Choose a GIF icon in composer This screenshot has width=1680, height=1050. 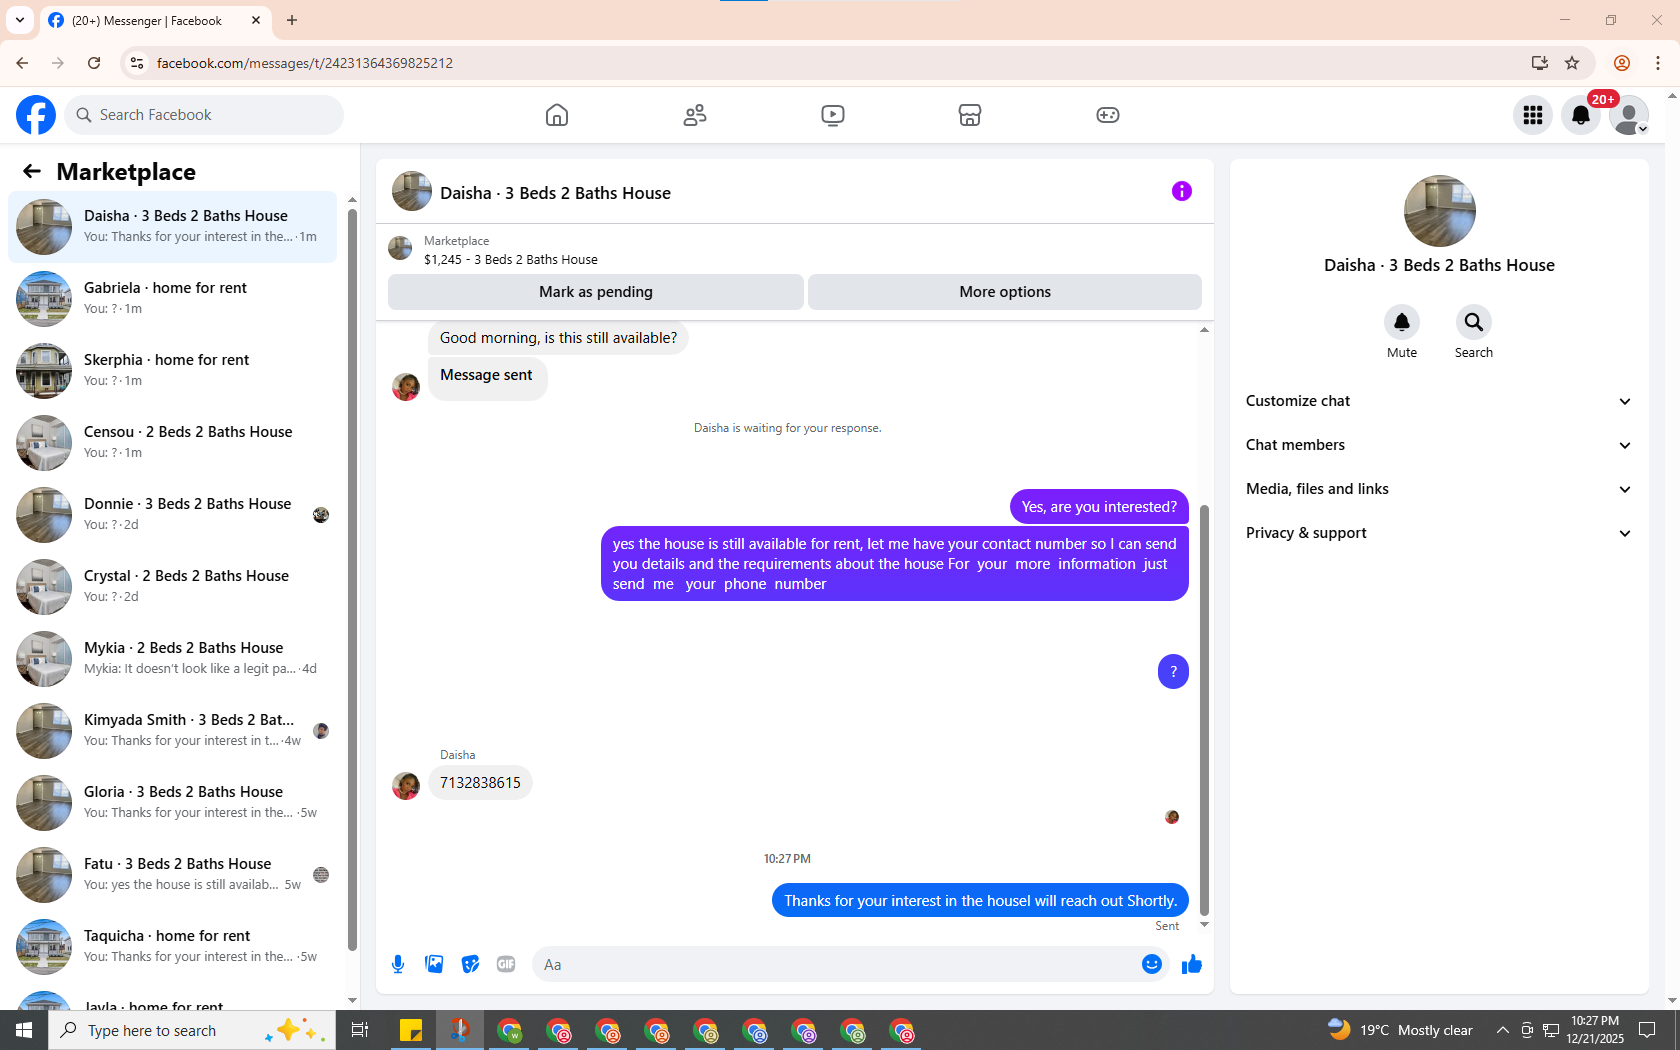coord(506,964)
